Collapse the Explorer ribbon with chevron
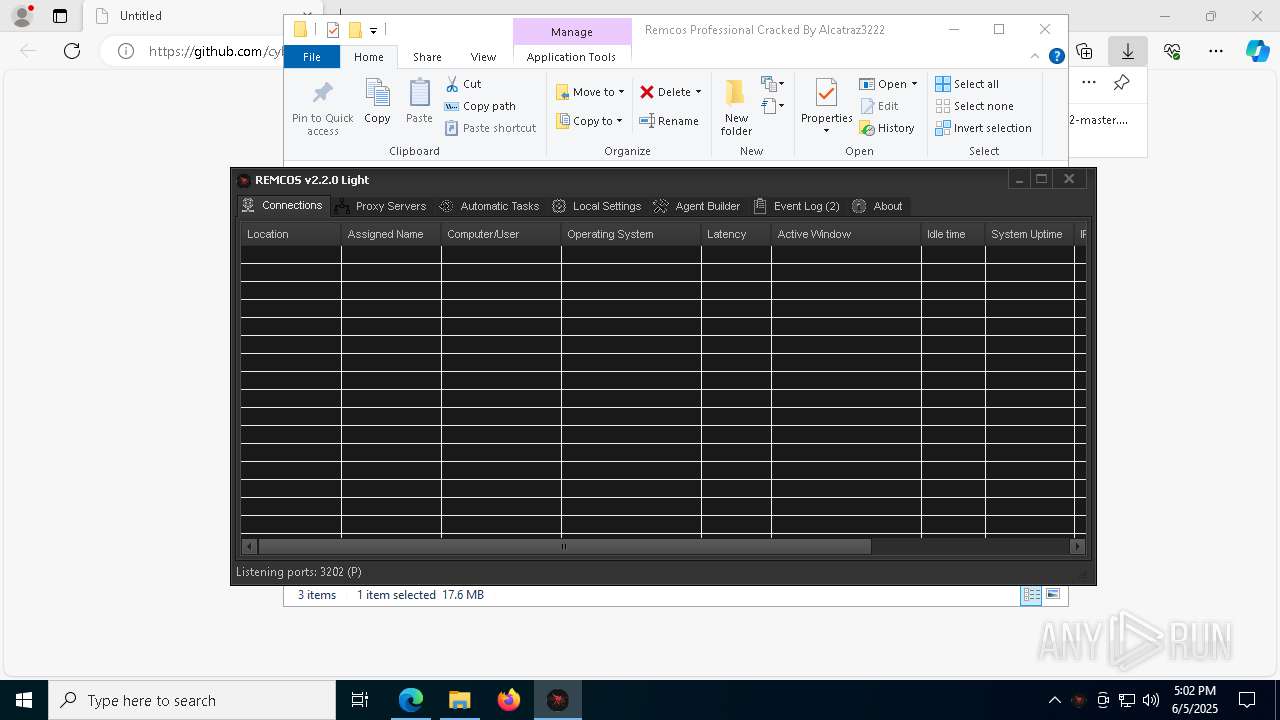Image resolution: width=1280 pixels, height=720 pixels. [1035, 56]
